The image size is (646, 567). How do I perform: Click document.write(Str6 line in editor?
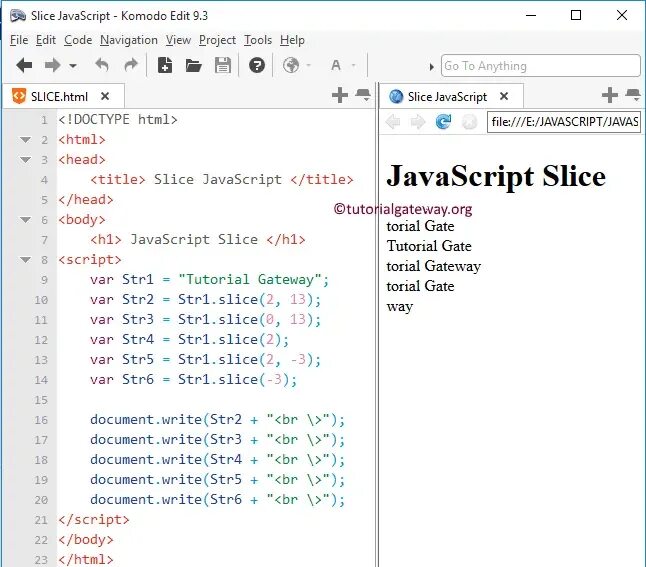(217, 499)
